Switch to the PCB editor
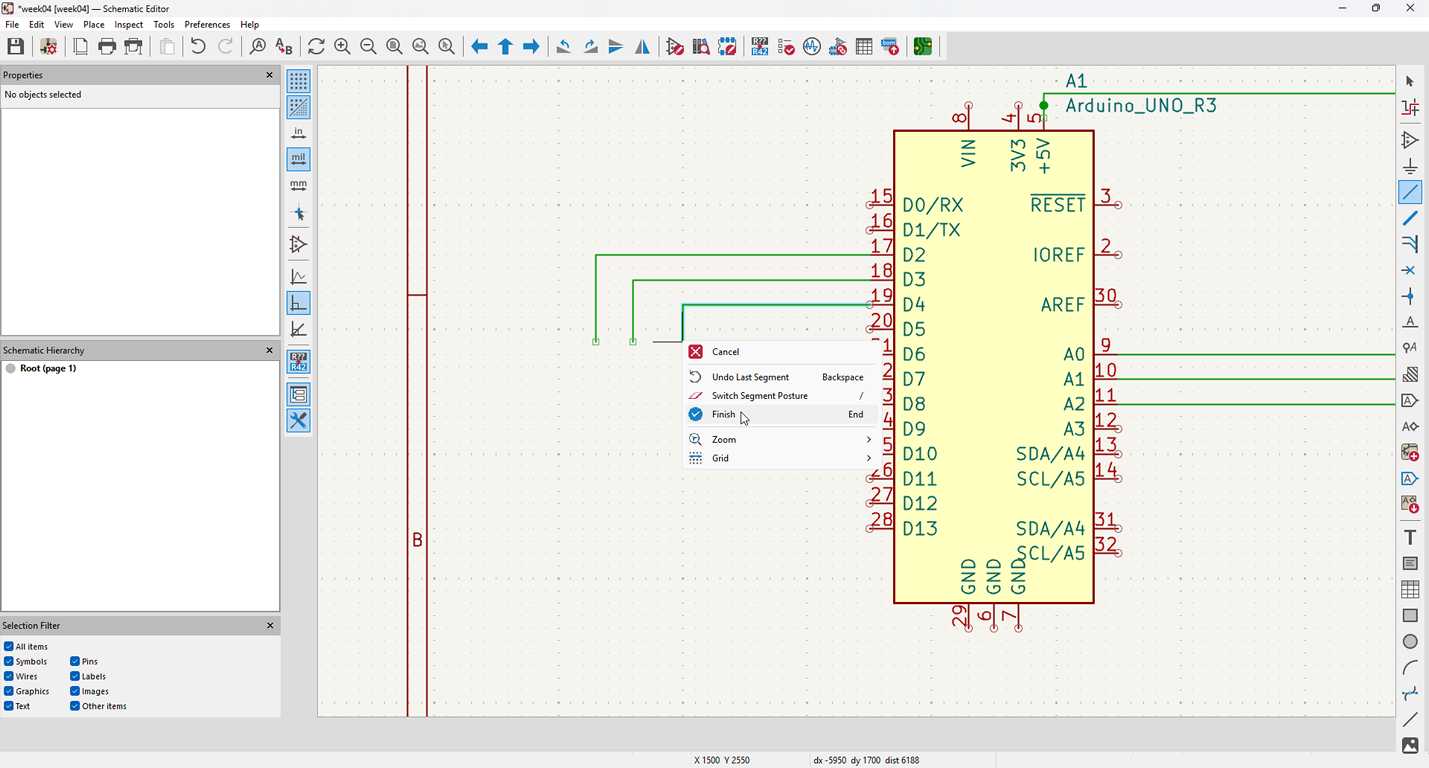Image resolution: width=1429 pixels, height=768 pixels. tap(923, 46)
